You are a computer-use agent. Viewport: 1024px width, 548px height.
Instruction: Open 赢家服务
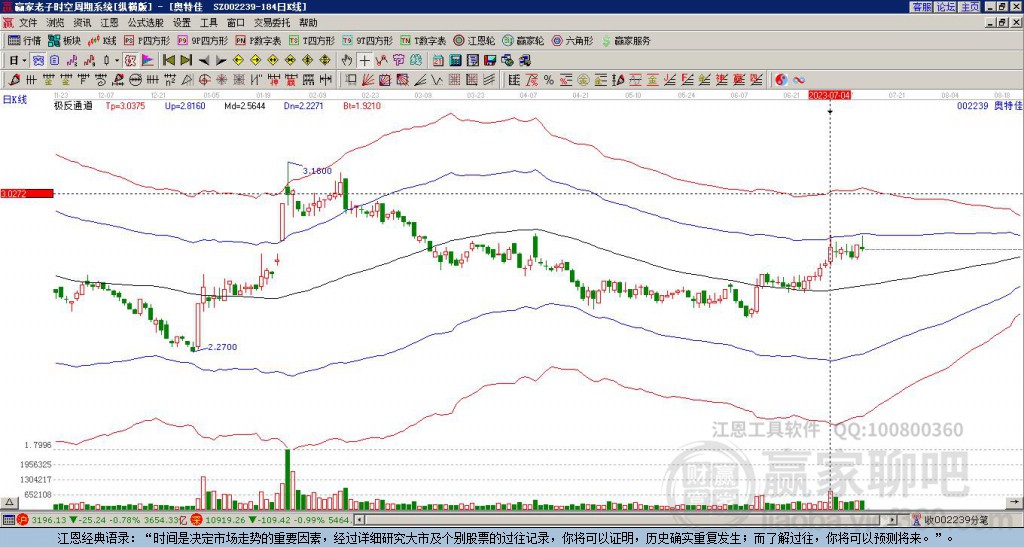pos(626,40)
